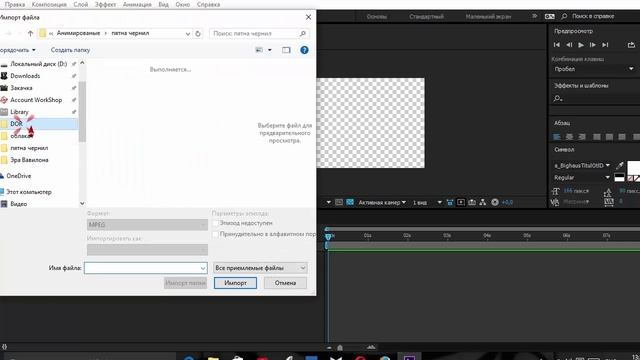The image size is (640, 360).
Task: Check the 'Эпизод недоступен' checkbox
Action: pos(215,223)
